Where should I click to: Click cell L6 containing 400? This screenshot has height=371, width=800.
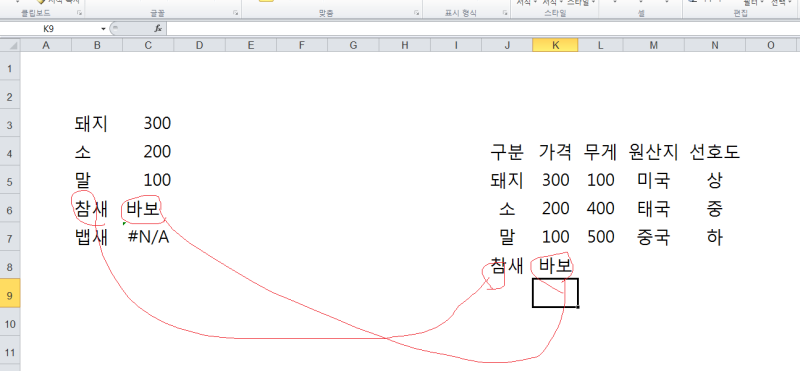601,208
